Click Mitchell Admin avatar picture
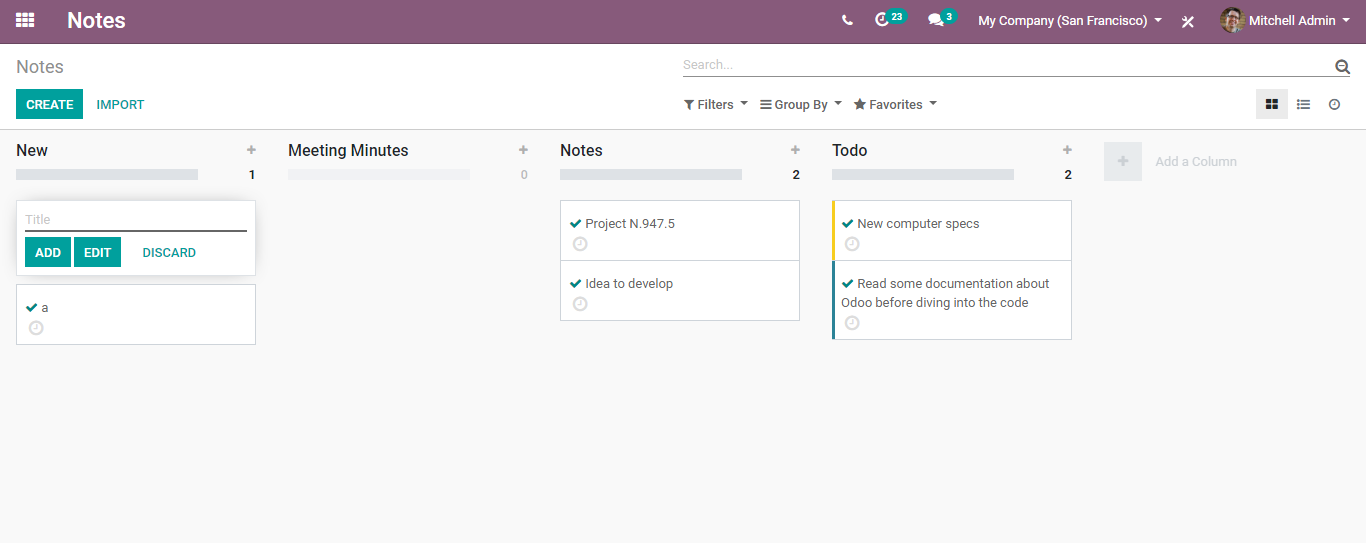1366x543 pixels. (1232, 20)
